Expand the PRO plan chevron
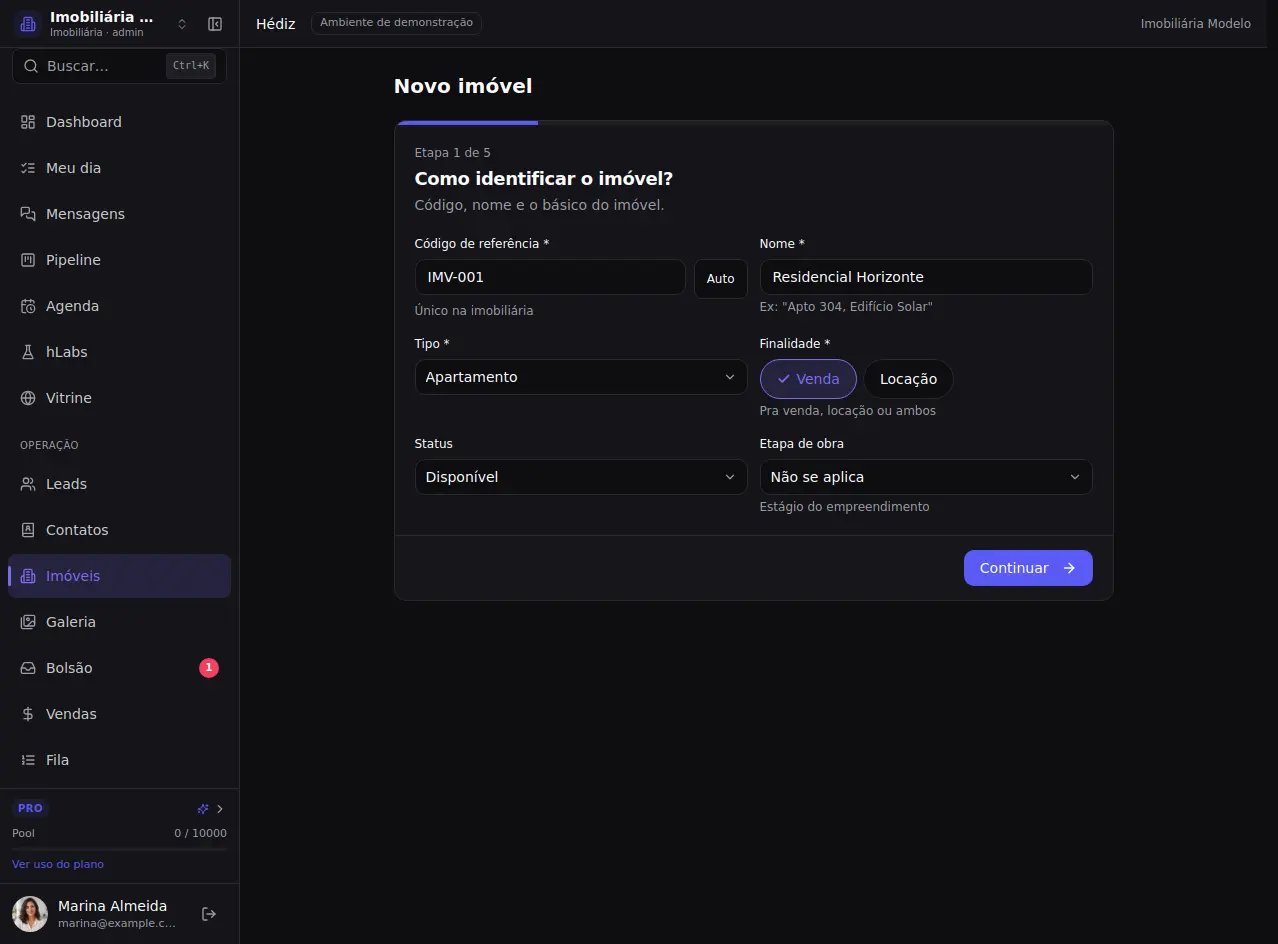The width and height of the screenshot is (1278, 944). pos(220,809)
